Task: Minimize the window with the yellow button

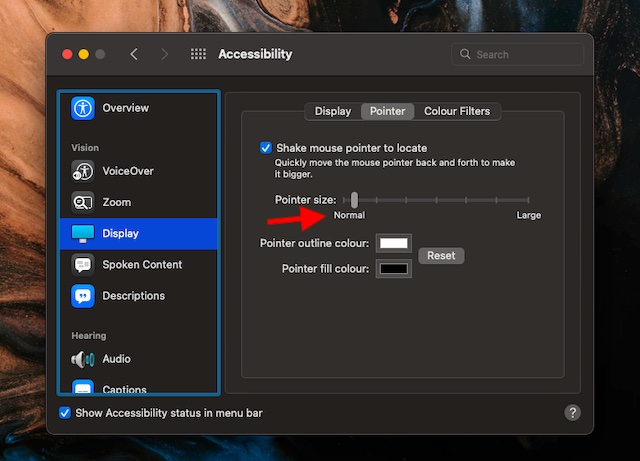Action: (x=84, y=54)
